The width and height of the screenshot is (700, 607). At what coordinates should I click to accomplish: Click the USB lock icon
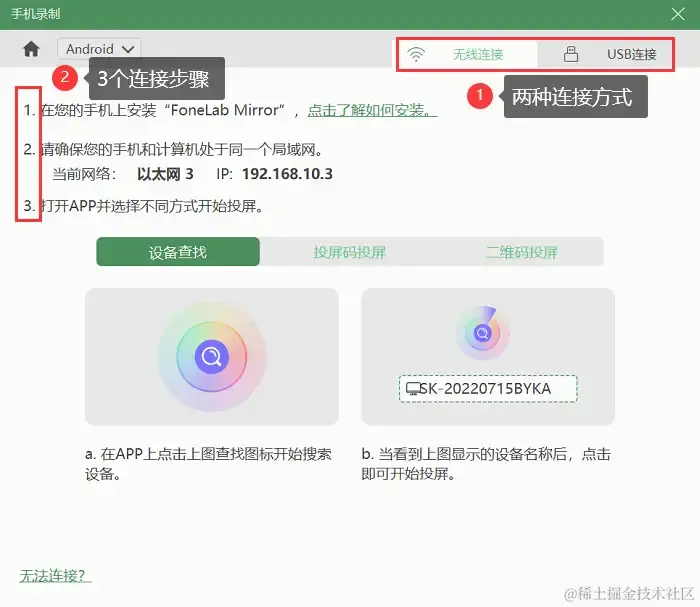coord(571,54)
